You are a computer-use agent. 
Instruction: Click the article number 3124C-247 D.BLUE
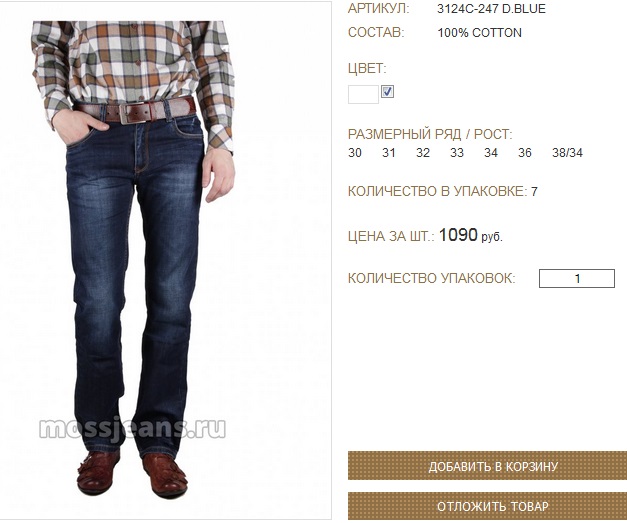[491, 9]
